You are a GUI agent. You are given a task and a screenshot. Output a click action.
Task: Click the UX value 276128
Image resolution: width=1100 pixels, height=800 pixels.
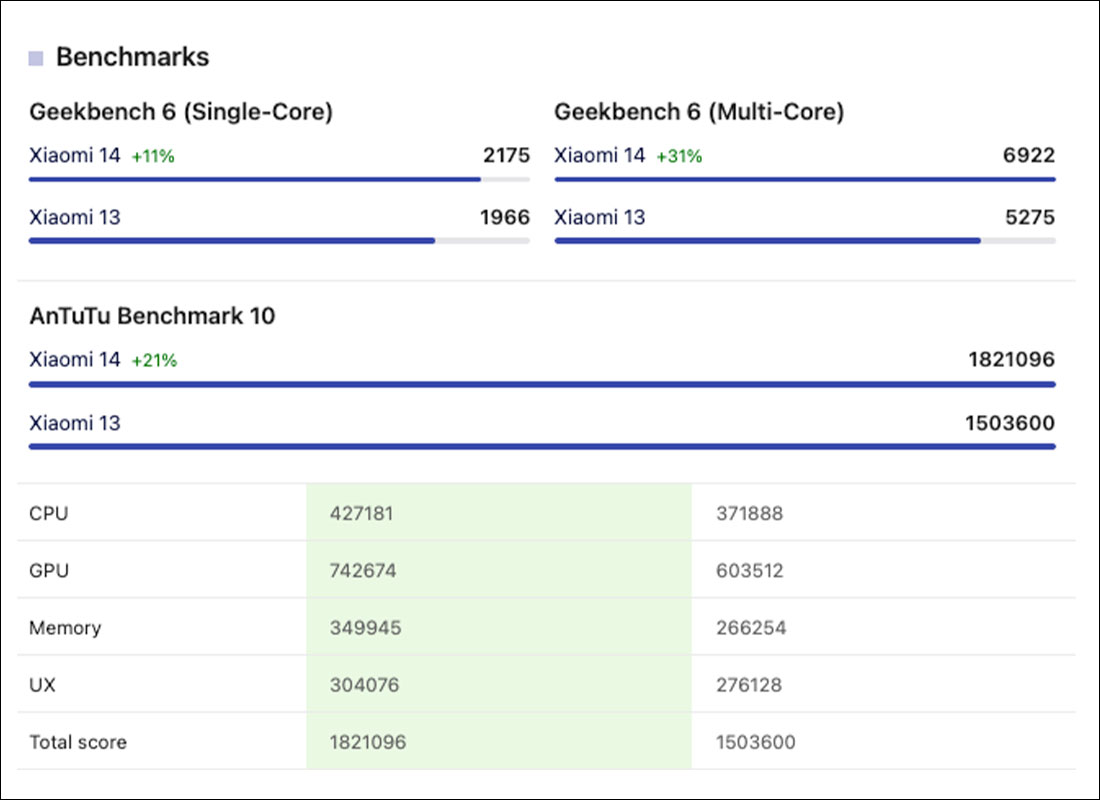click(x=749, y=685)
